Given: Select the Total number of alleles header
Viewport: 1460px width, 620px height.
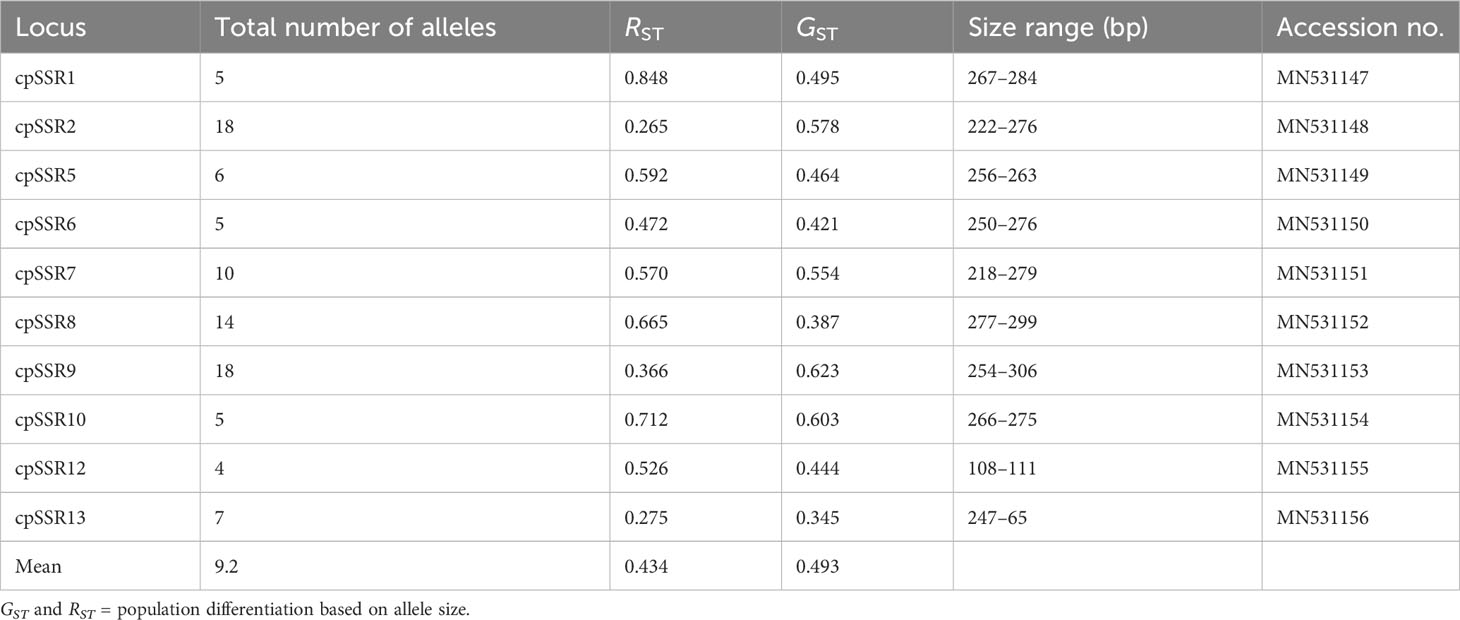Looking at the screenshot, I should 356,28.
